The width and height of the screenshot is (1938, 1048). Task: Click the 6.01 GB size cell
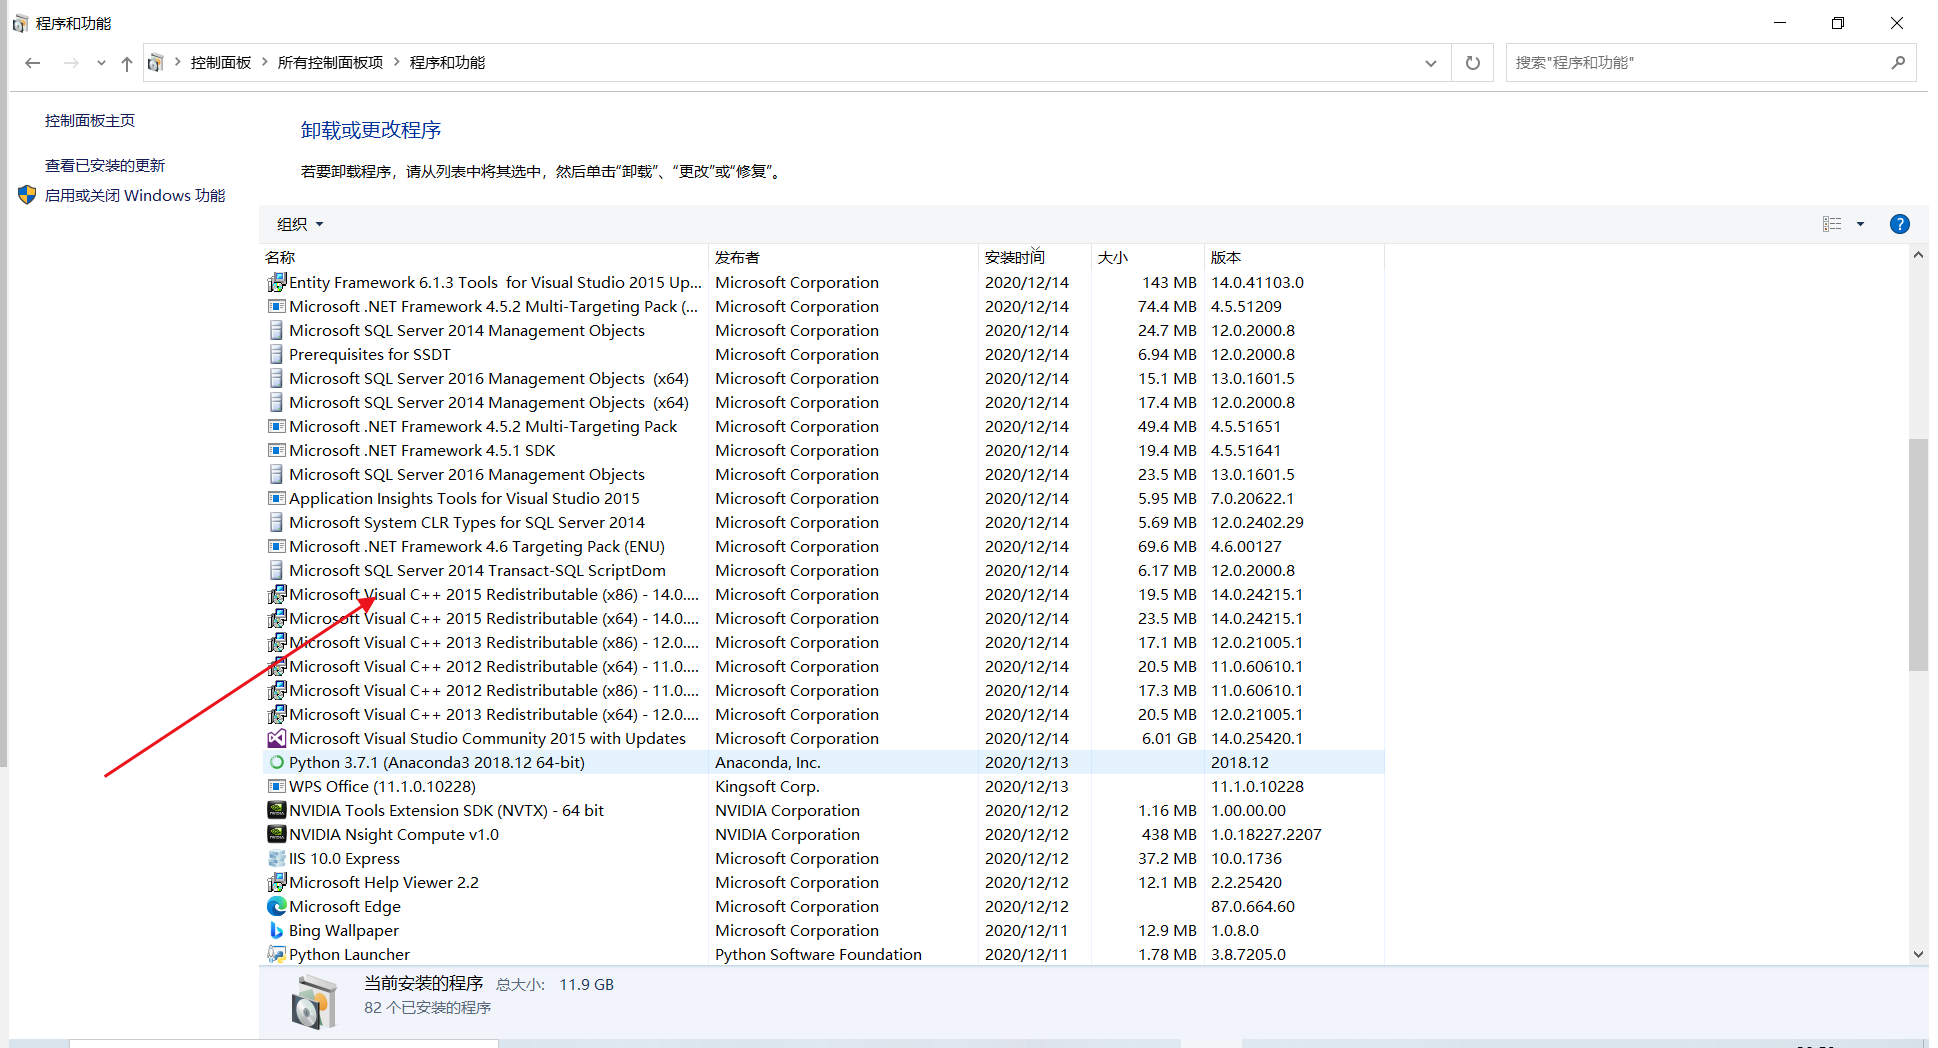click(1169, 739)
